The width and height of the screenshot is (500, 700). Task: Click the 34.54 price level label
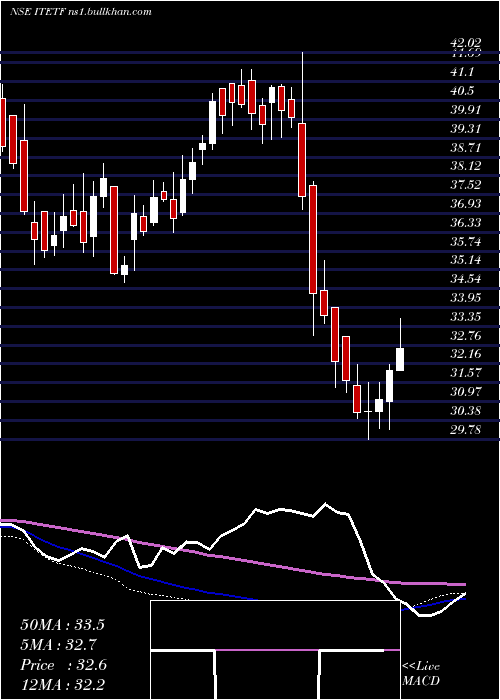(466, 279)
